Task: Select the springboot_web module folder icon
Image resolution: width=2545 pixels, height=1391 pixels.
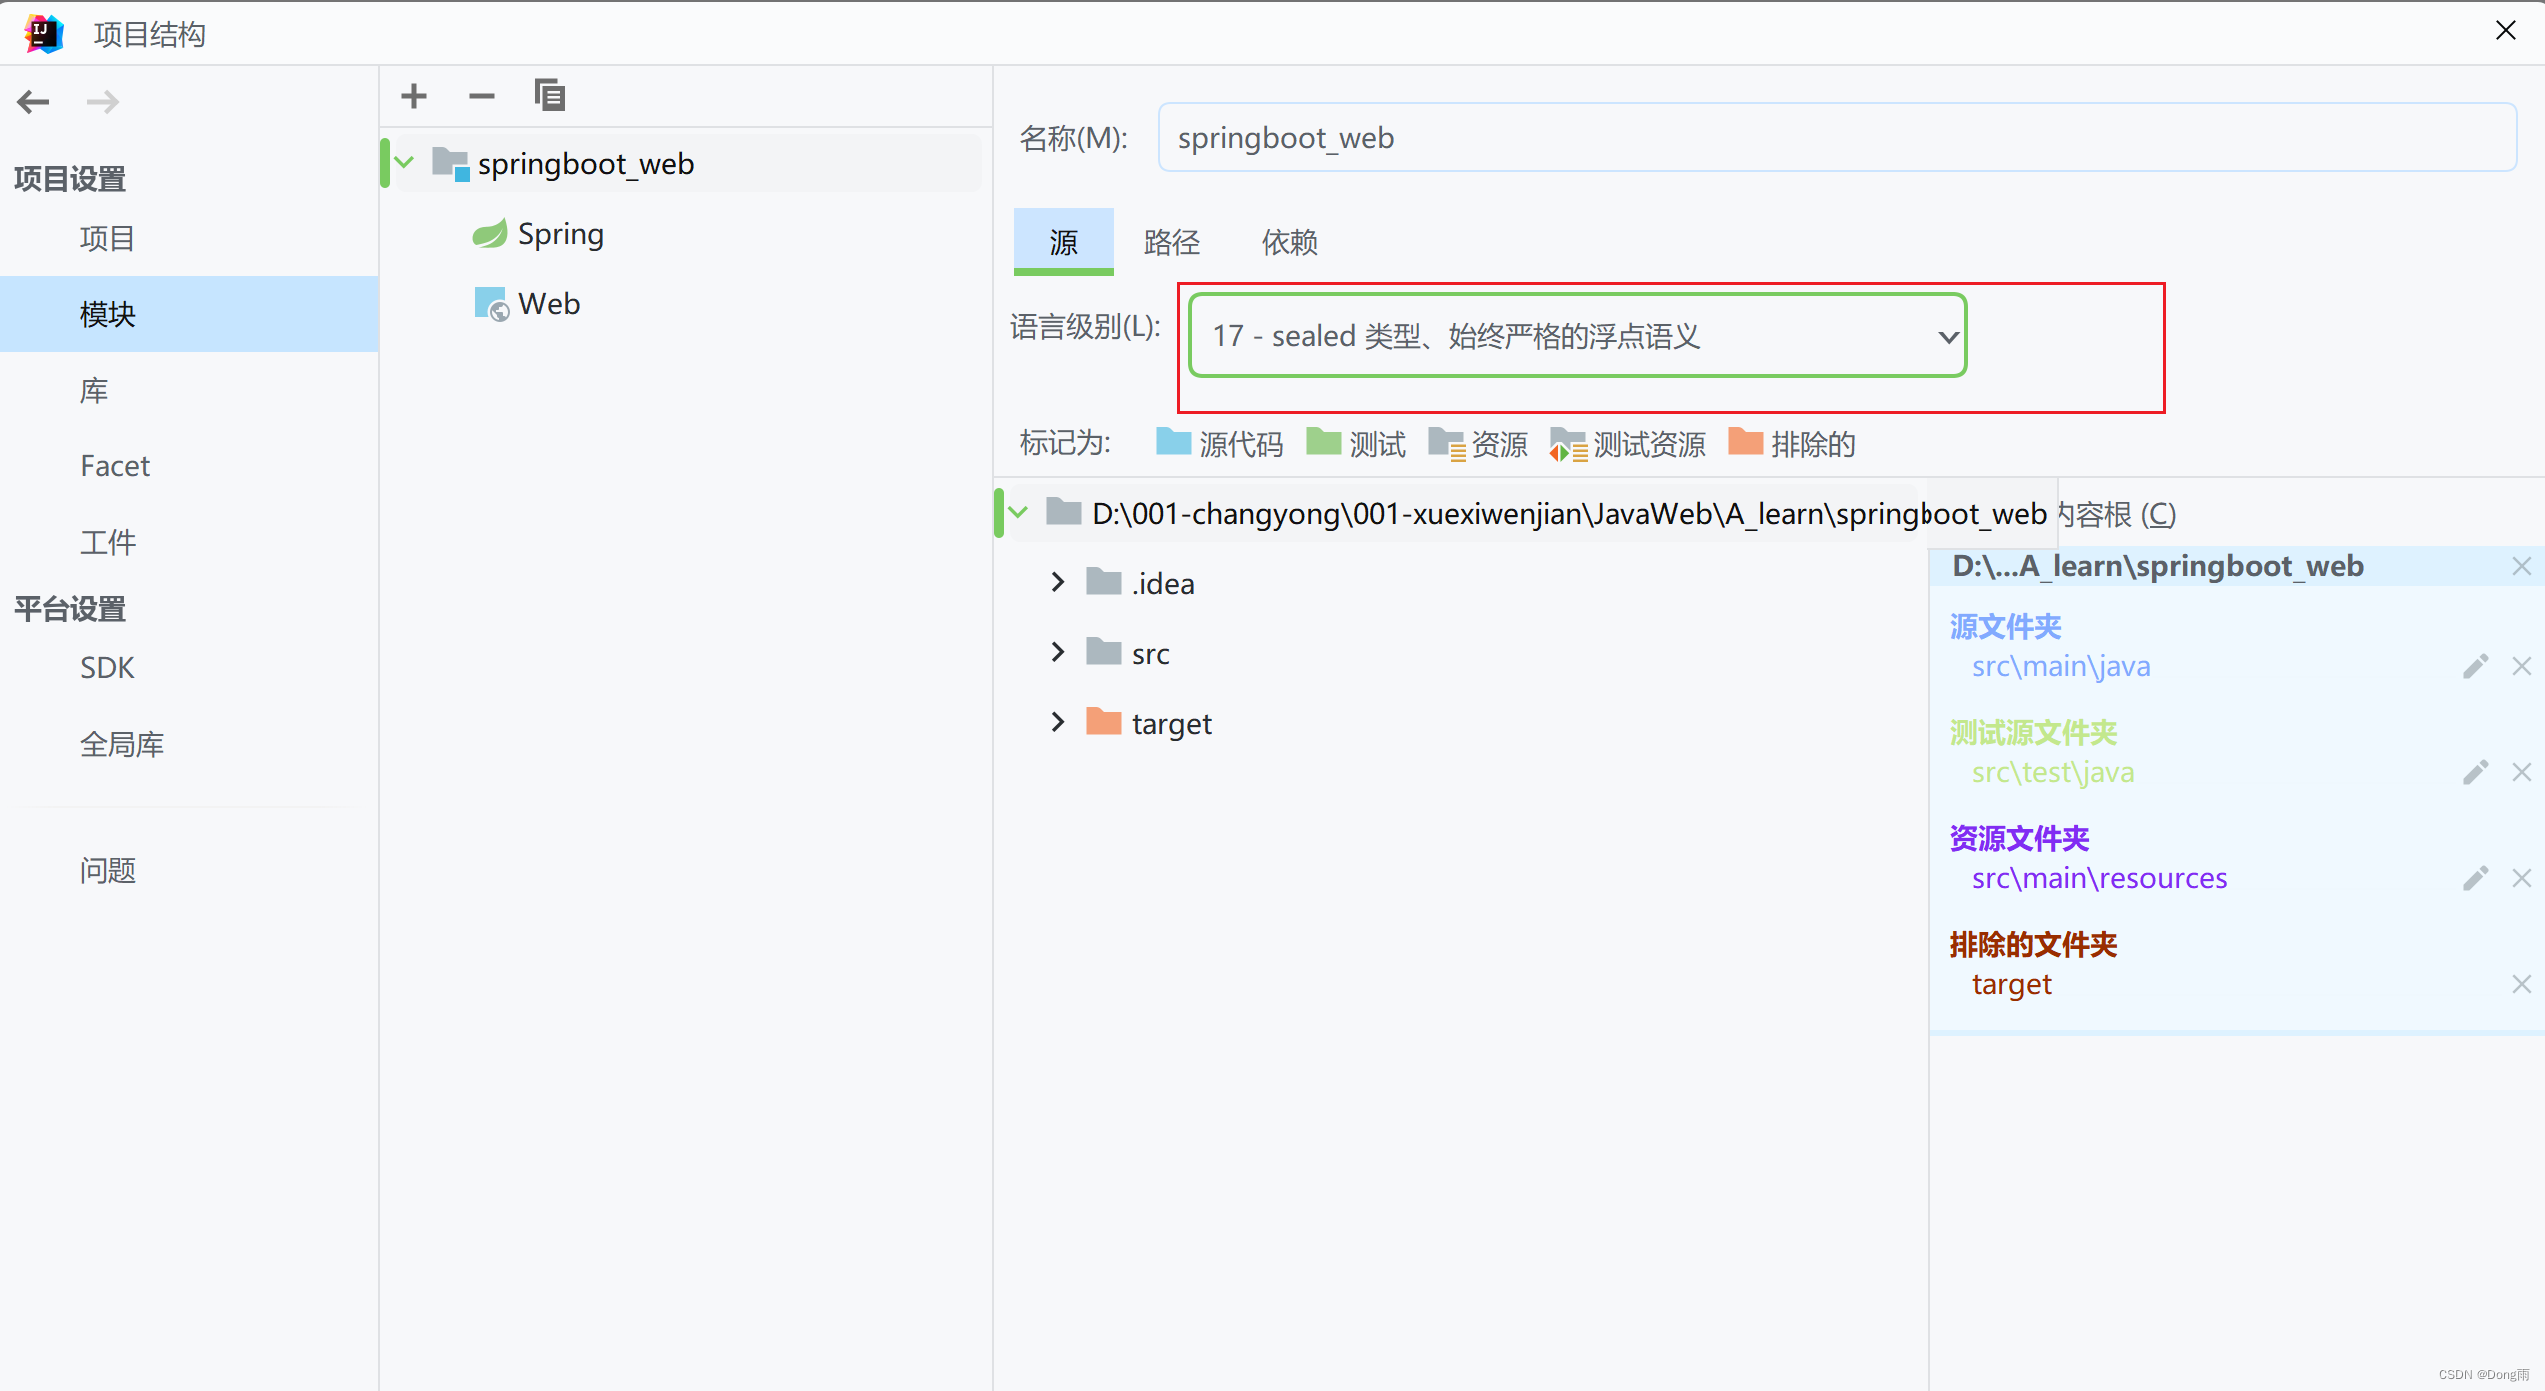Action: [x=450, y=164]
